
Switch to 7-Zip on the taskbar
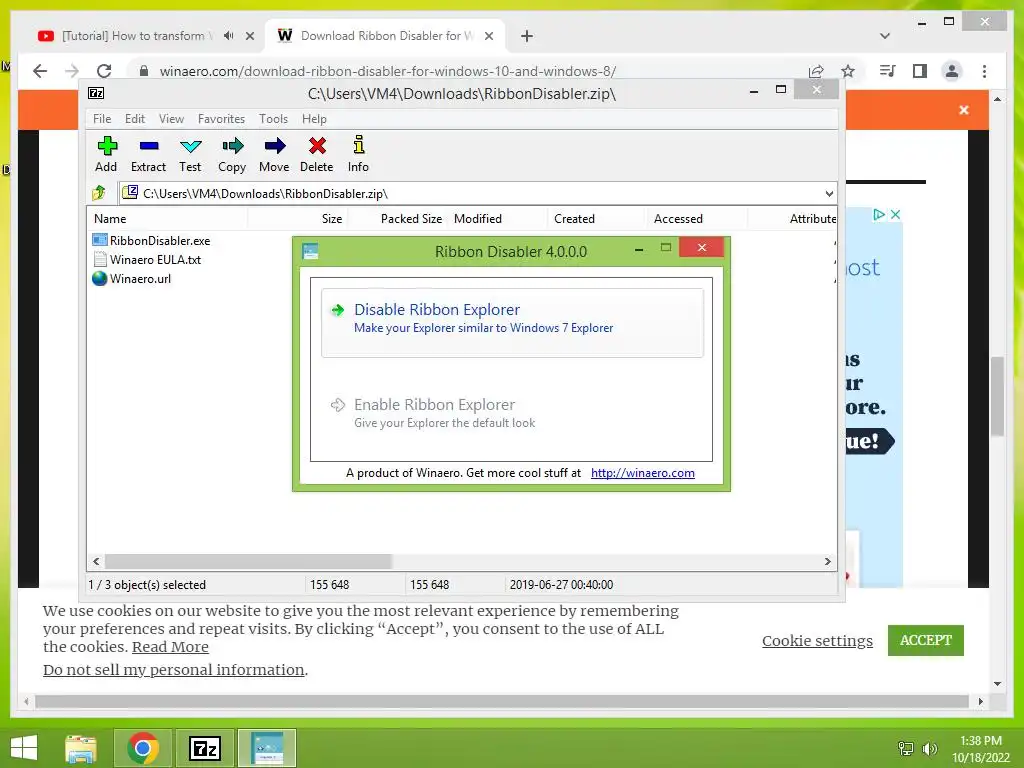tap(204, 748)
